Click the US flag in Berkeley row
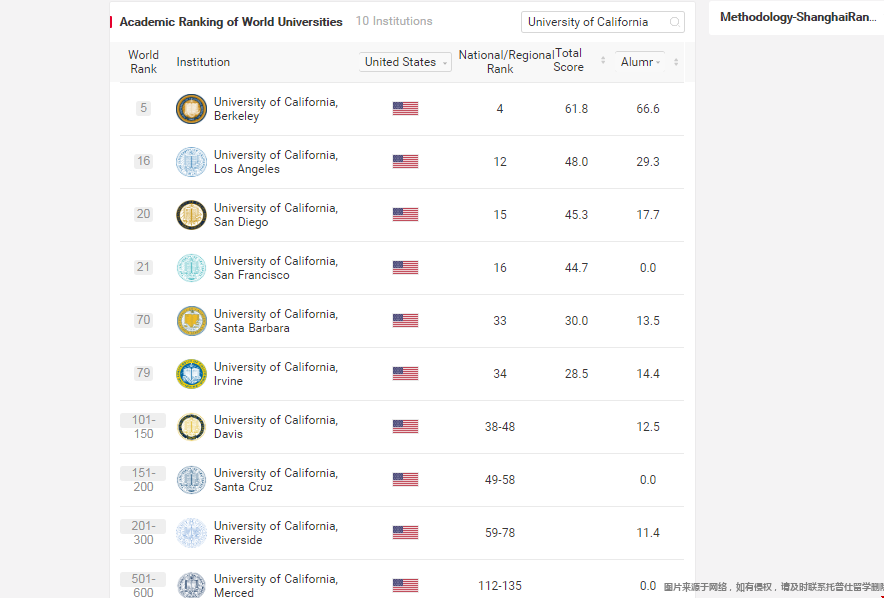 tap(405, 109)
